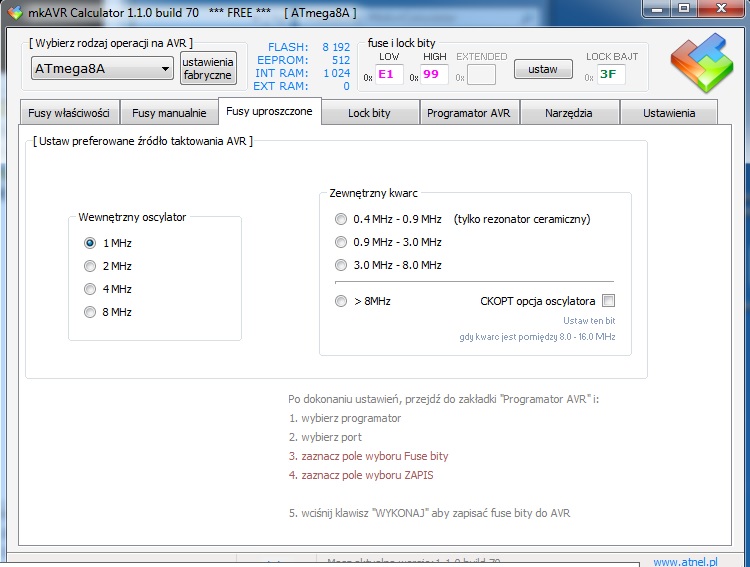Viewport: 750px width, 567px height.
Task: Click the mkAVR app icon in title bar
Action: tap(15, 12)
